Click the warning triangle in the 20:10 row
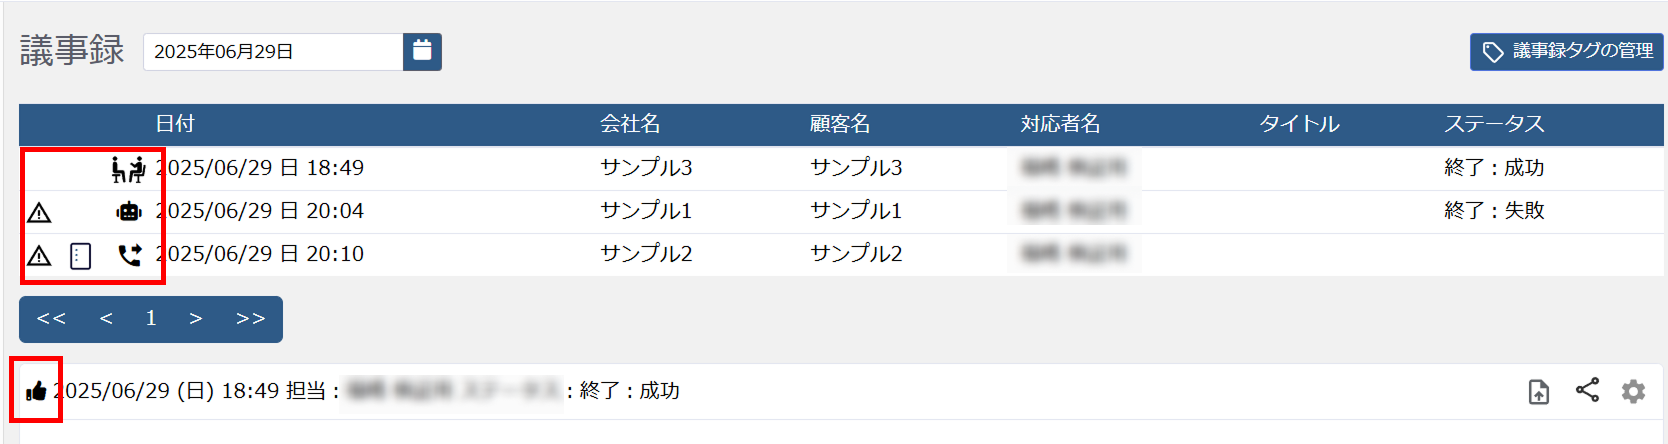1668x444 pixels. [x=39, y=256]
